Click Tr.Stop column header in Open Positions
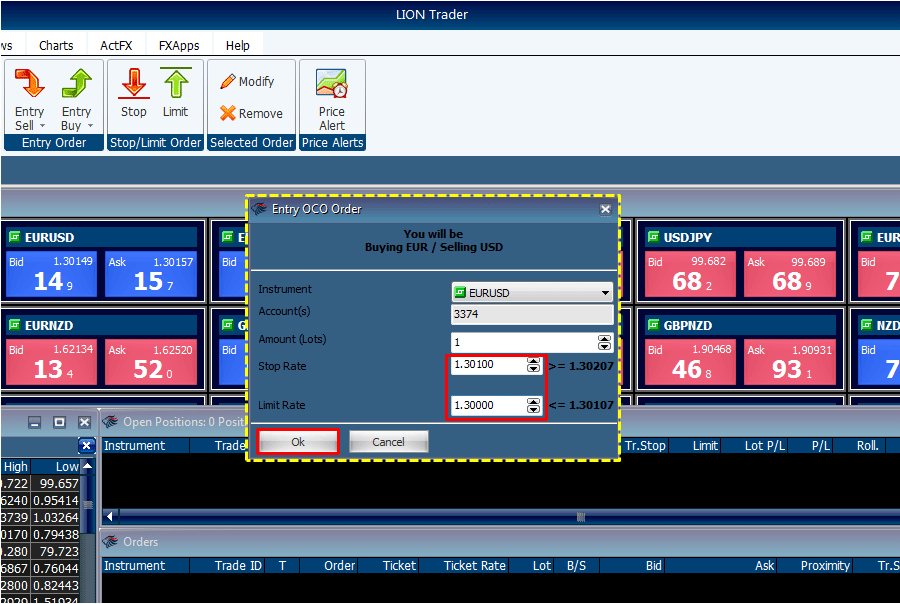The width and height of the screenshot is (900, 604). tap(645, 446)
